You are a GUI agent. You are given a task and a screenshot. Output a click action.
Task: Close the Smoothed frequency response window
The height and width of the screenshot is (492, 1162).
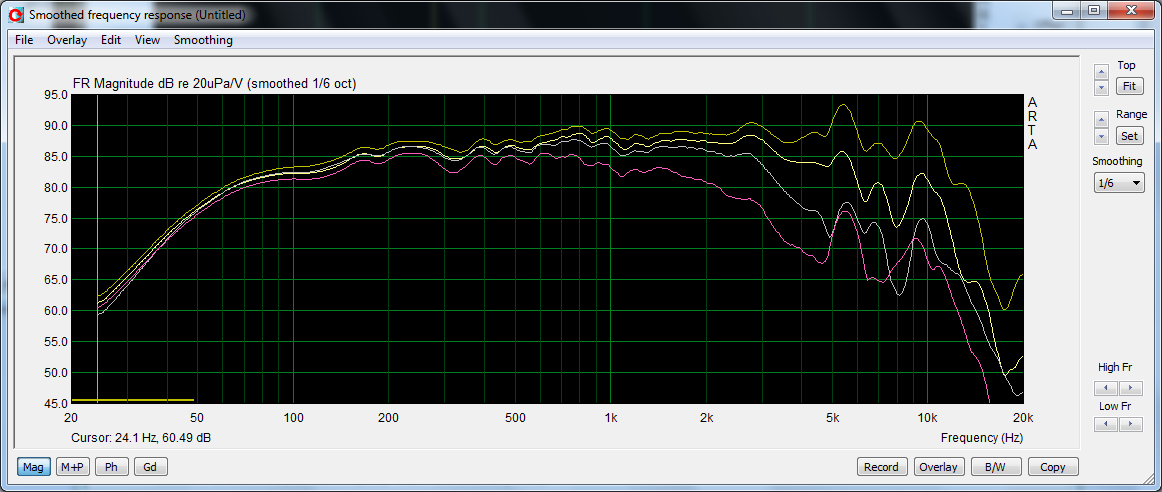coord(1129,10)
